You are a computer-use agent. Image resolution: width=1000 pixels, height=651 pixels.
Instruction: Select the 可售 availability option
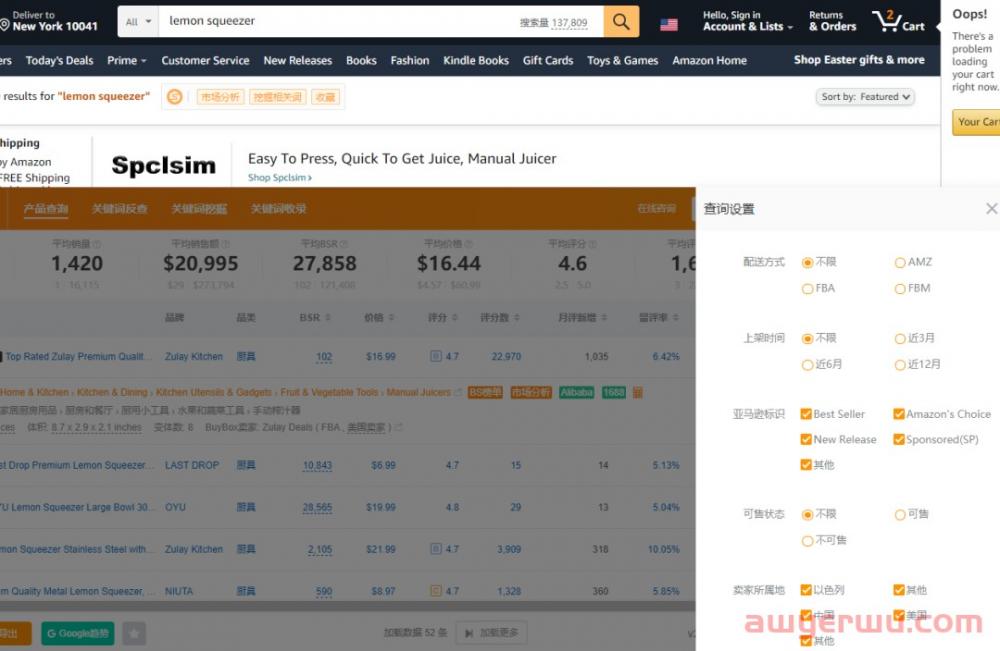[x=900, y=515]
